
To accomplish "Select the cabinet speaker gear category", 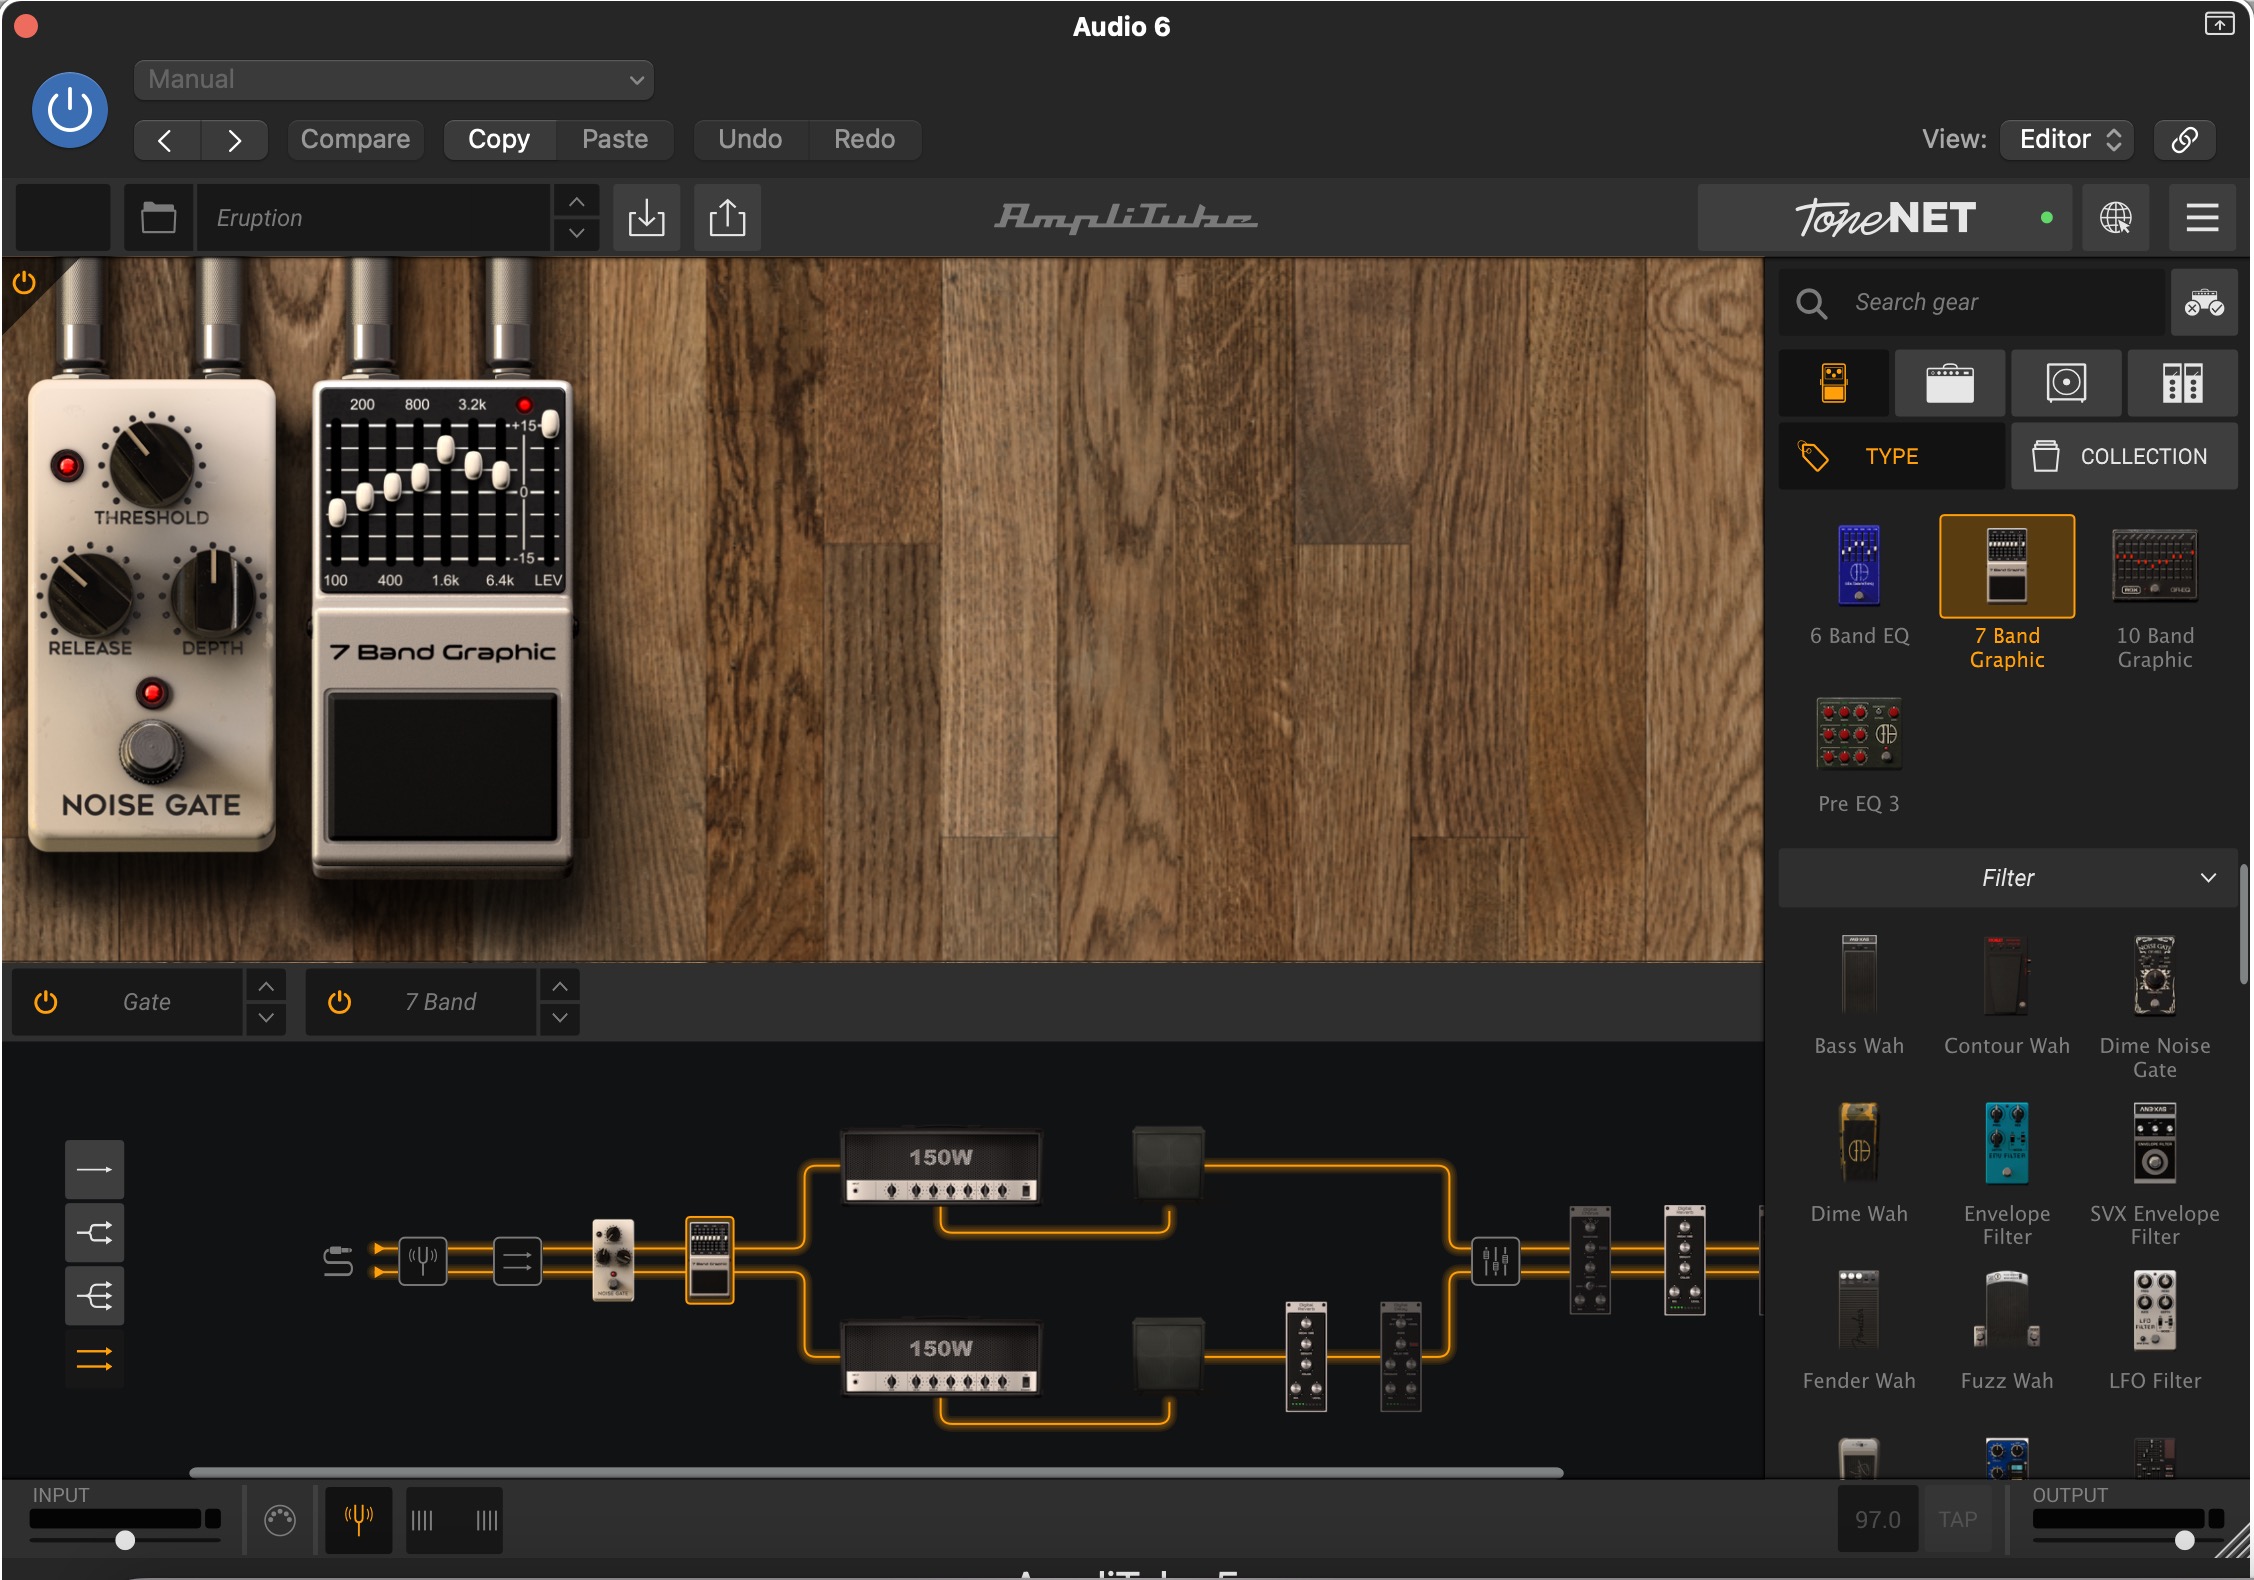I will 2066,383.
